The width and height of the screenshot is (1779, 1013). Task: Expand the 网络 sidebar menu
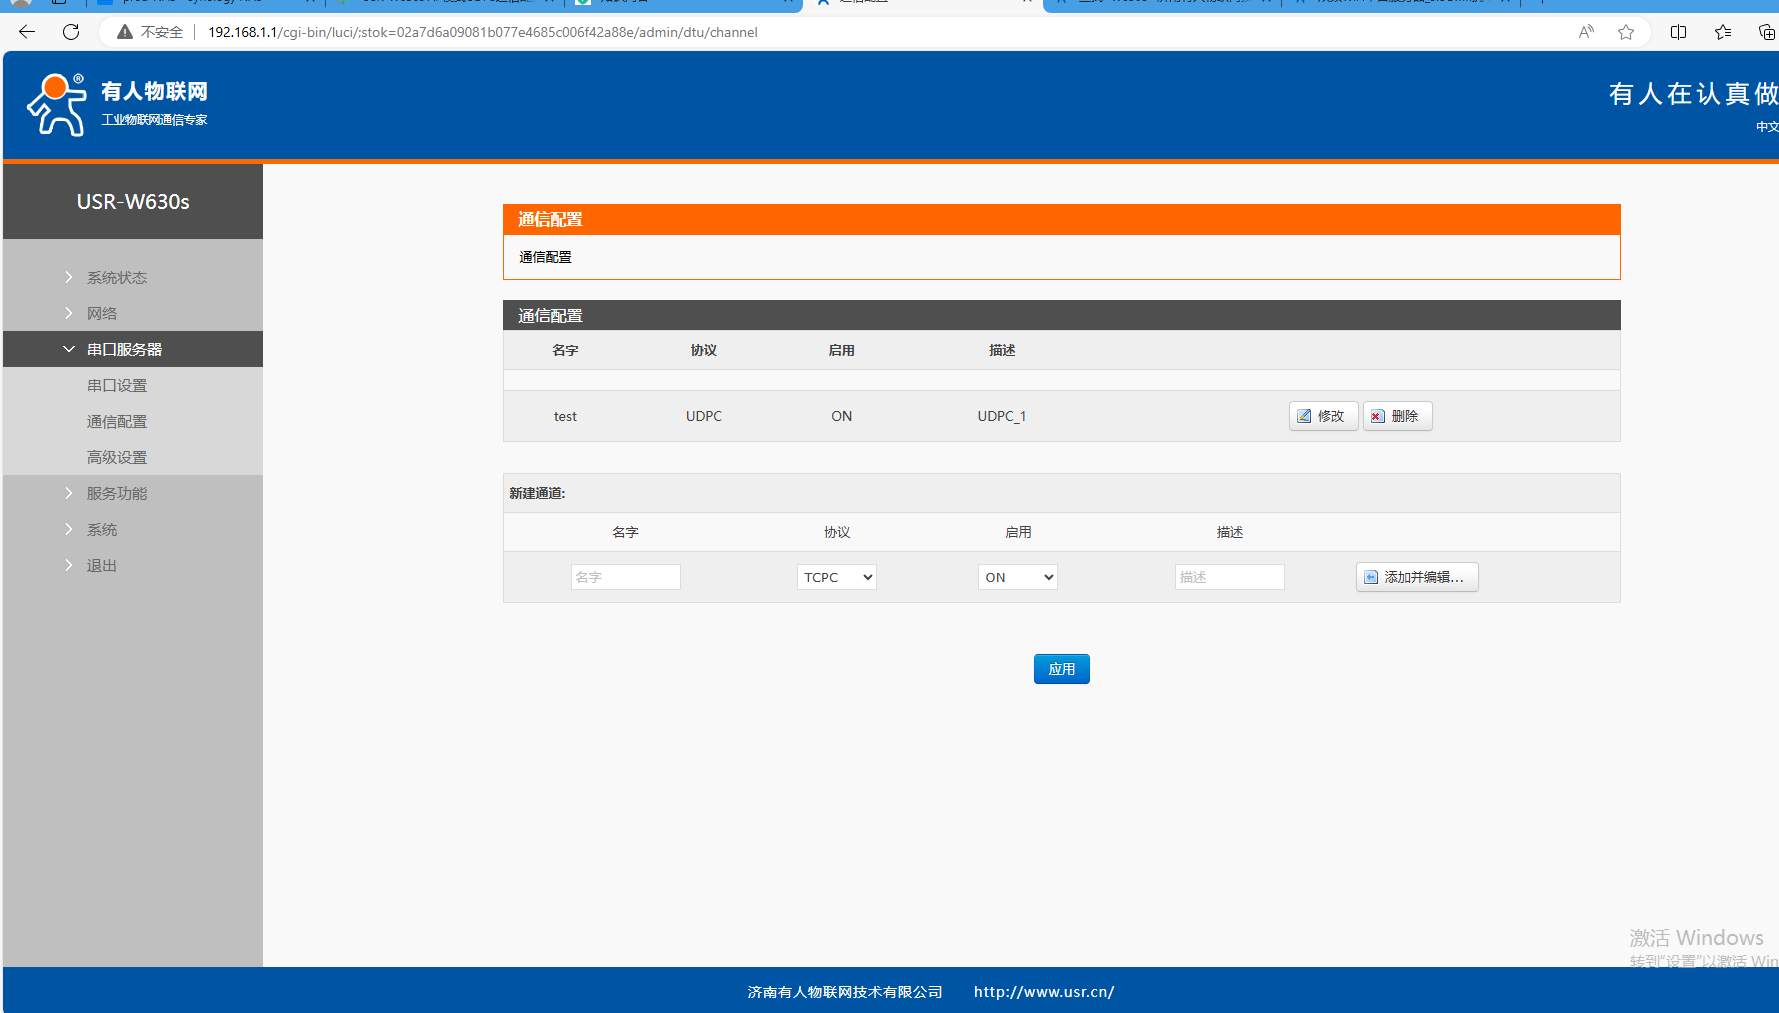coord(102,313)
